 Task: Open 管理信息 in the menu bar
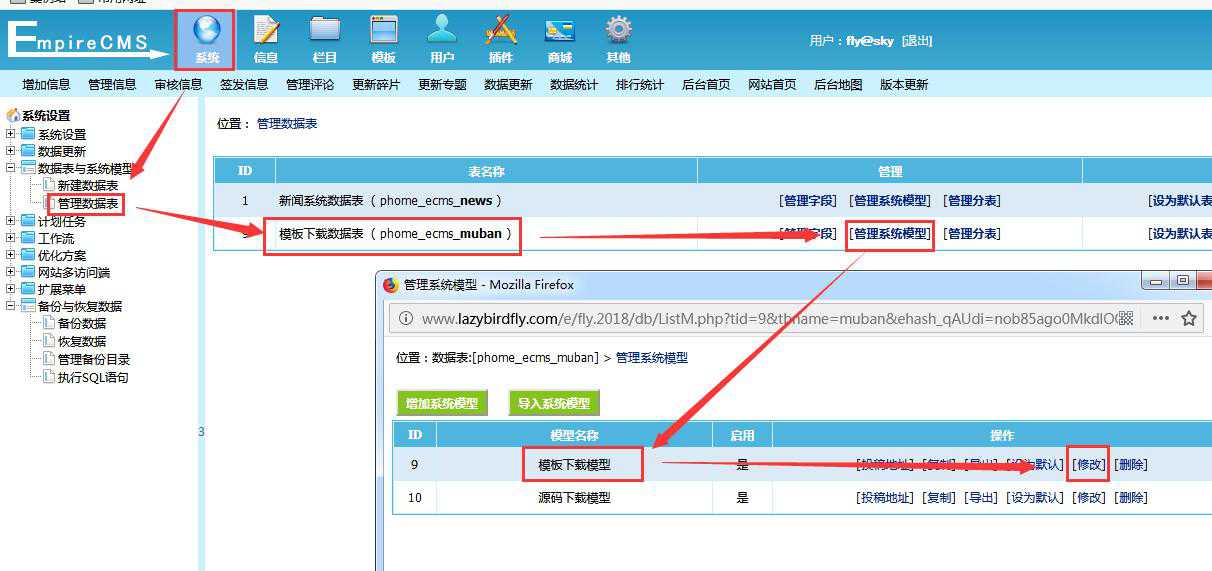[x=112, y=85]
